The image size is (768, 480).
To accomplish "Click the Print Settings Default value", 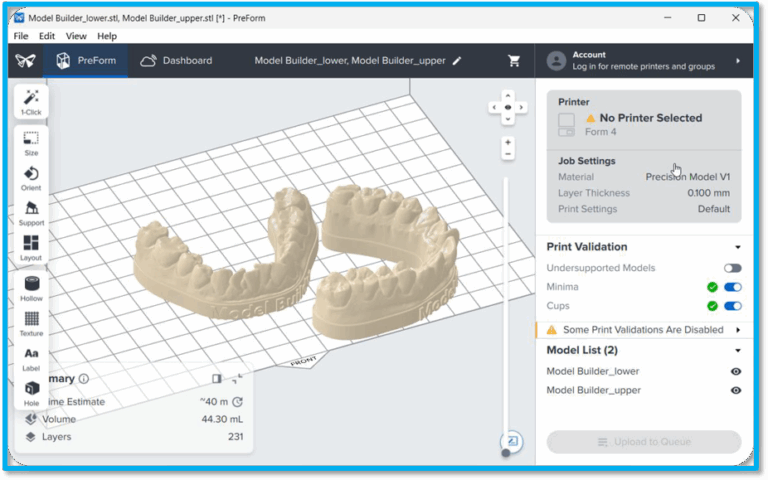I will [x=714, y=209].
